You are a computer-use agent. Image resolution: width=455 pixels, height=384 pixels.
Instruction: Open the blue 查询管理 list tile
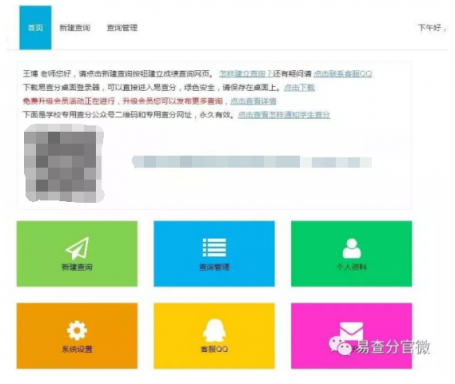coord(214,254)
